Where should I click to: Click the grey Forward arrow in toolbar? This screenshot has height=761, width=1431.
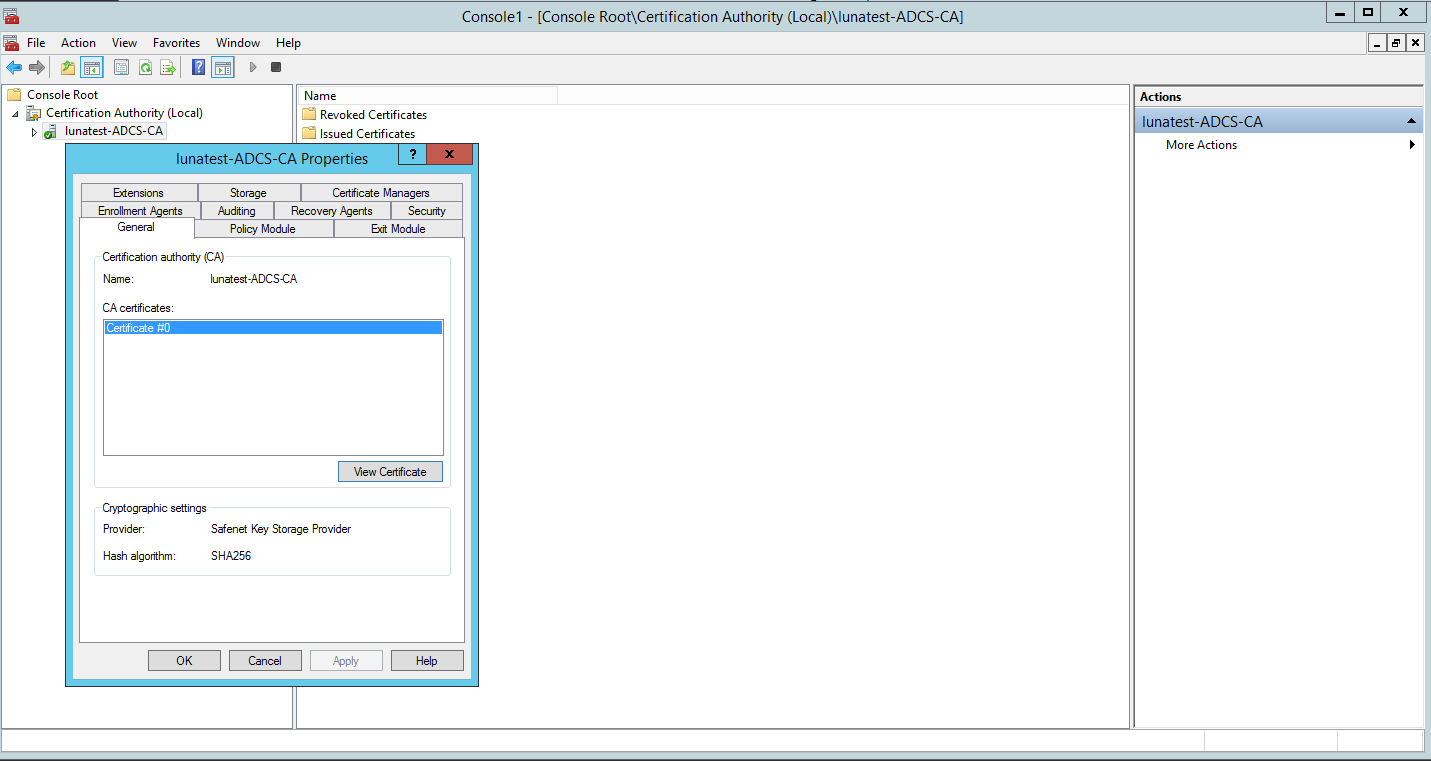pyautogui.click(x=37, y=67)
